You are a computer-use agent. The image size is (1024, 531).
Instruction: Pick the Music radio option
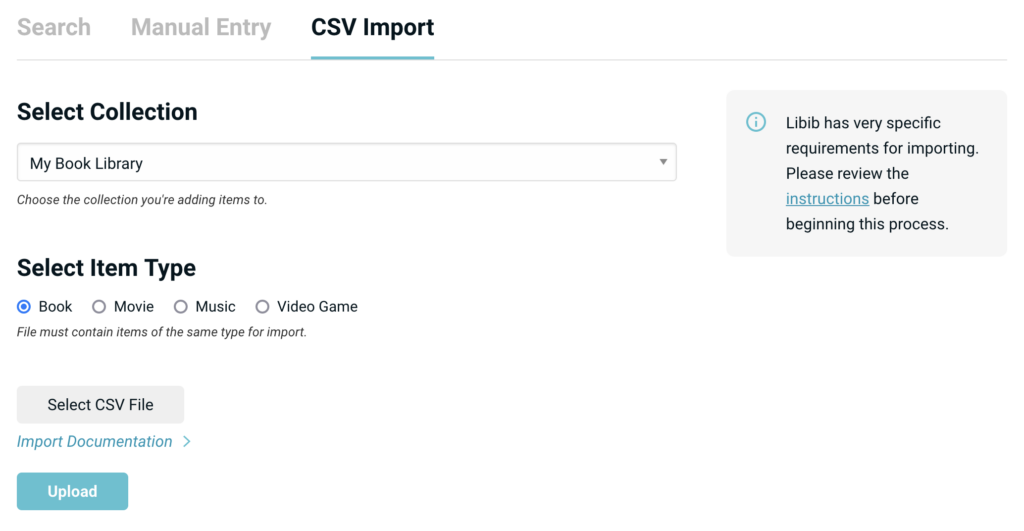coord(181,307)
